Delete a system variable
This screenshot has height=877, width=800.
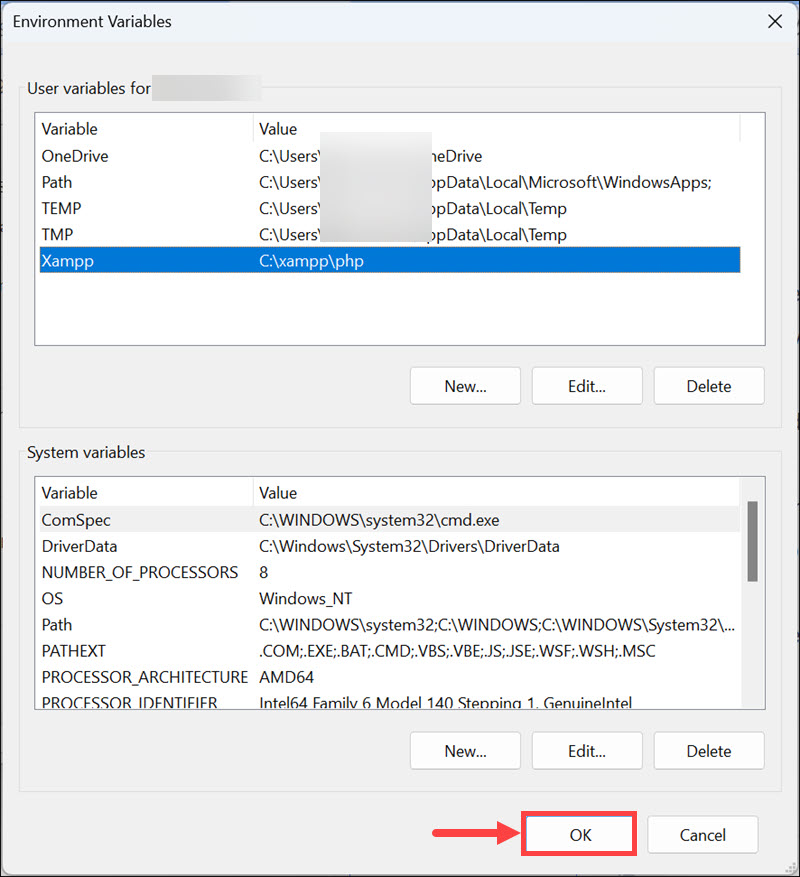tap(708, 750)
